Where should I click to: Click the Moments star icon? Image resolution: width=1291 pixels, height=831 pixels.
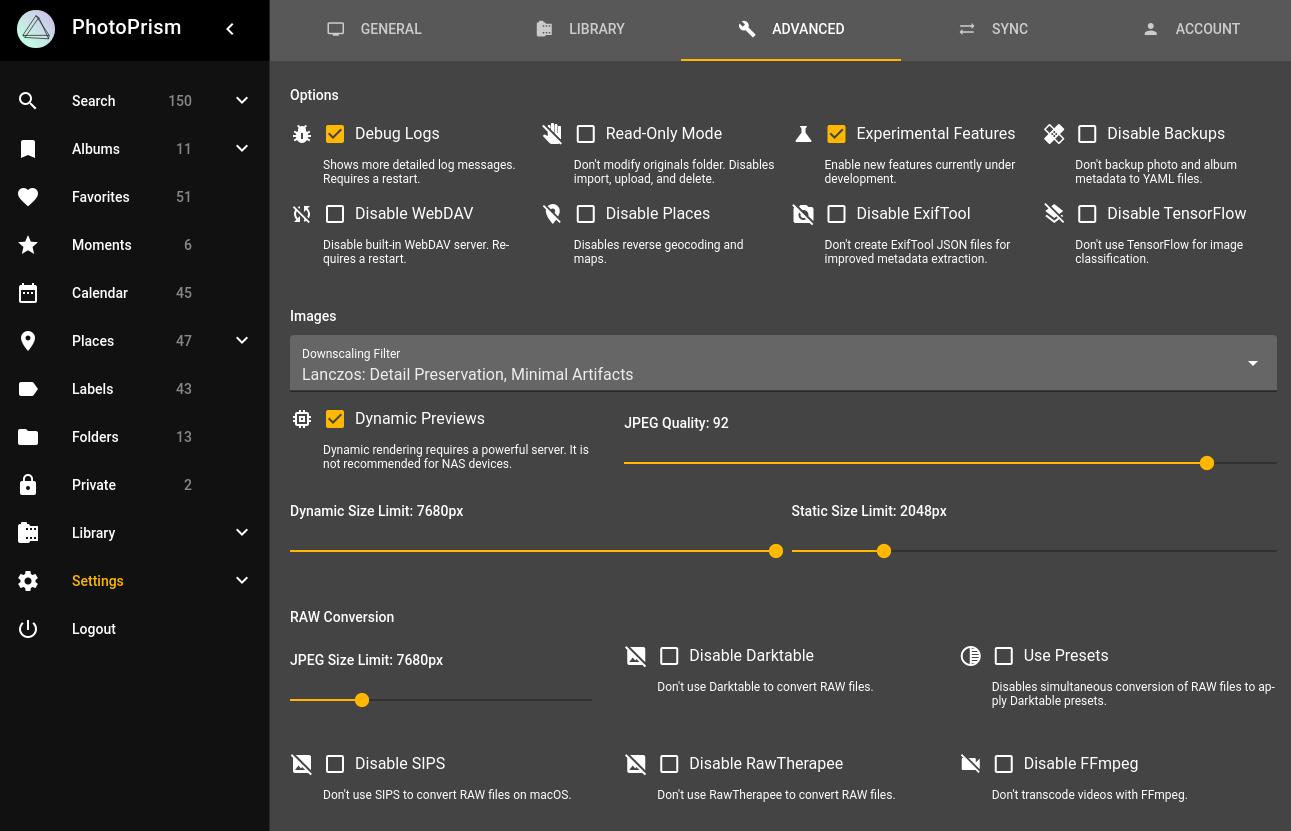point(28,245)
